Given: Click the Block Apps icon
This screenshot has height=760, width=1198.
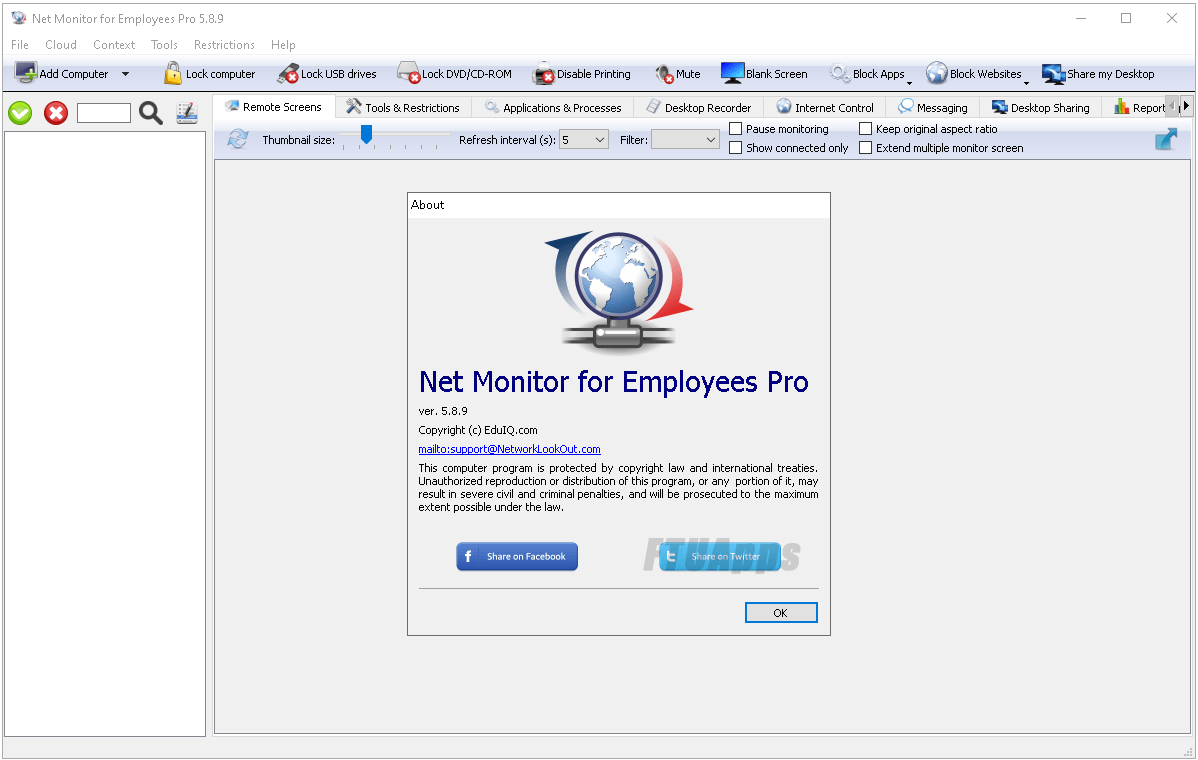Looking at the screenshot, I should point(840,73).
